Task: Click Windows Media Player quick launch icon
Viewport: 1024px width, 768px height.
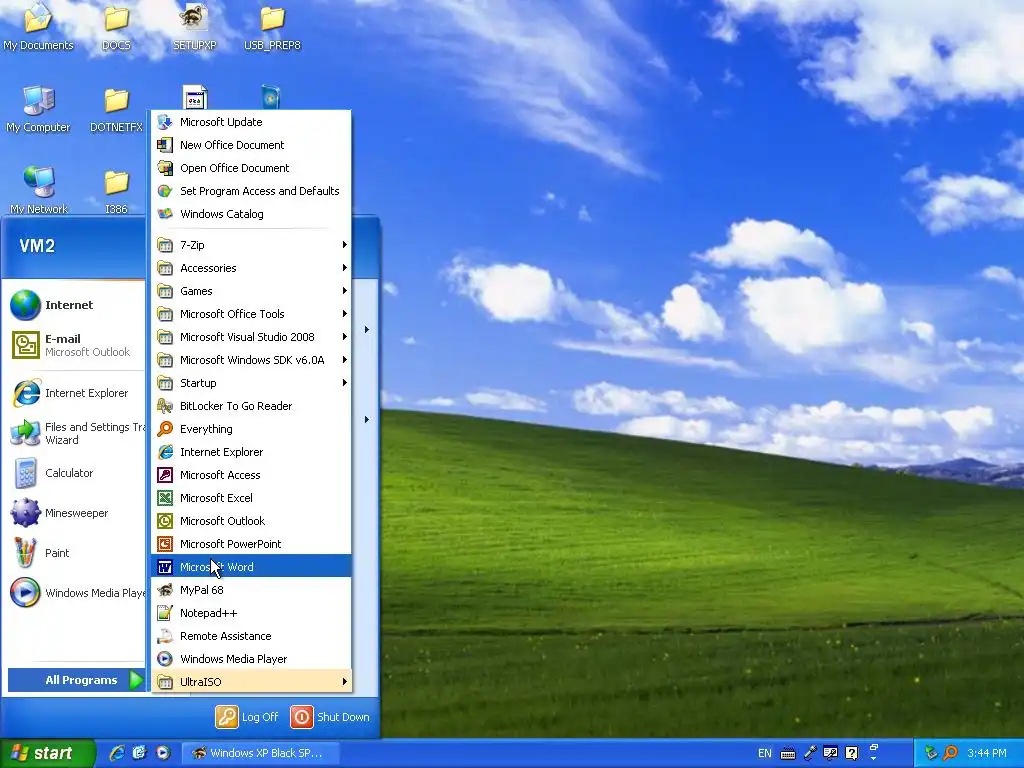Action: [163, 753]
